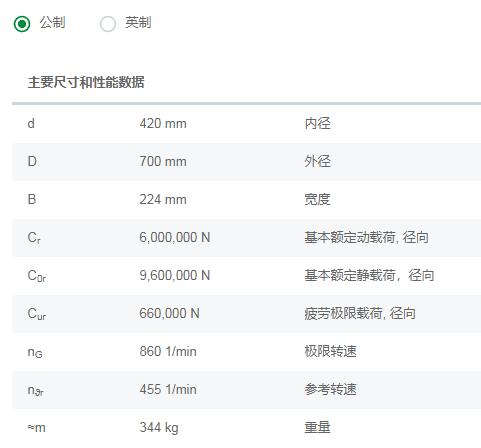Viewport: 481px width, 448px height.
Task: Click the 9,600,000 N static load value
Action: pos(175,276)
